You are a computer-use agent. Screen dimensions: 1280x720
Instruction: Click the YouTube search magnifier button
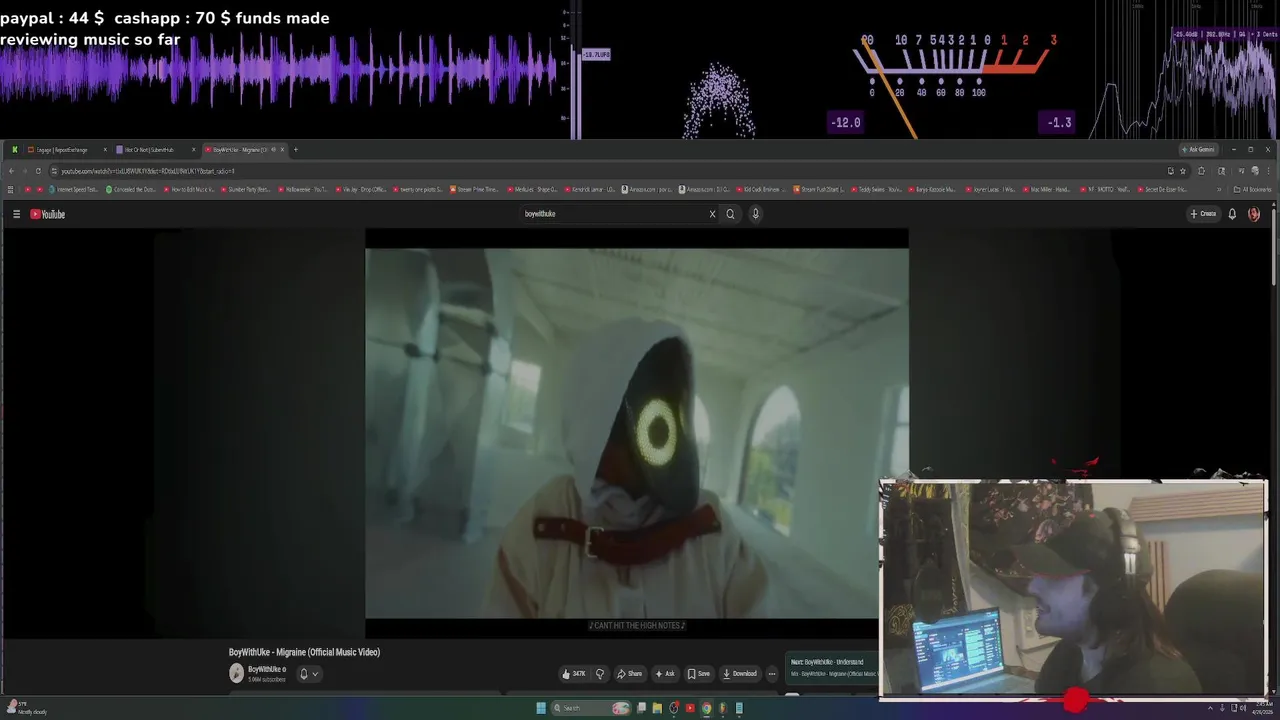pyautogui.click(x=730, y=214)
